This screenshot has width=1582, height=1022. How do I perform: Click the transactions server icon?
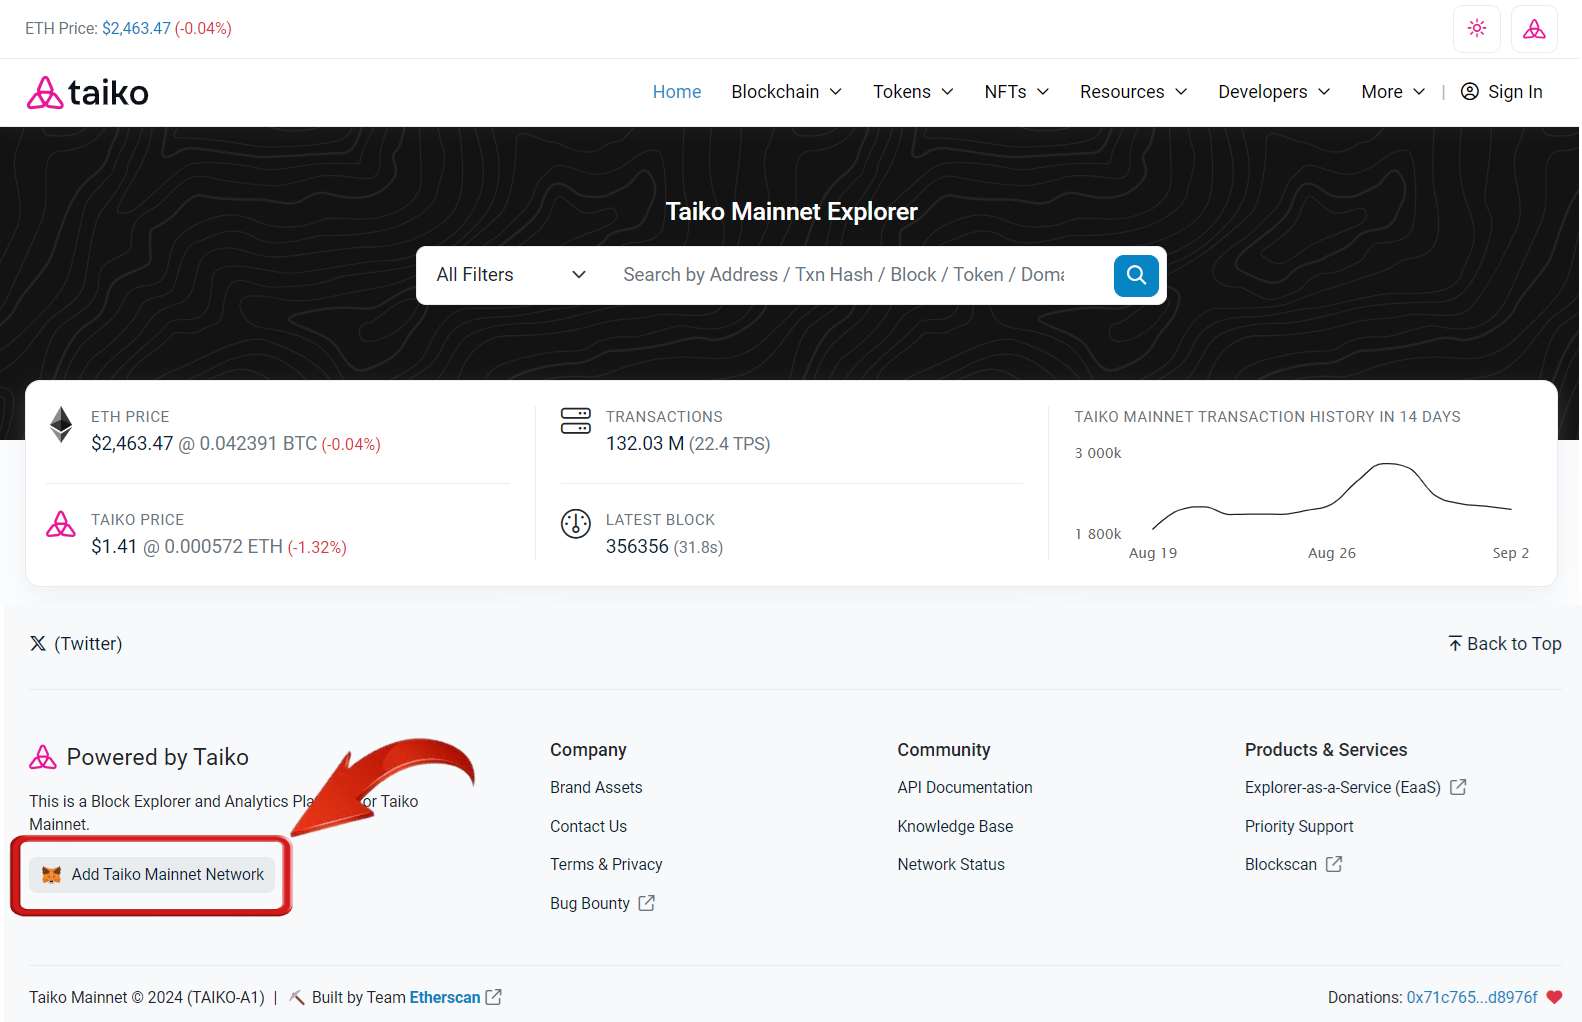(x=576, y=421)
